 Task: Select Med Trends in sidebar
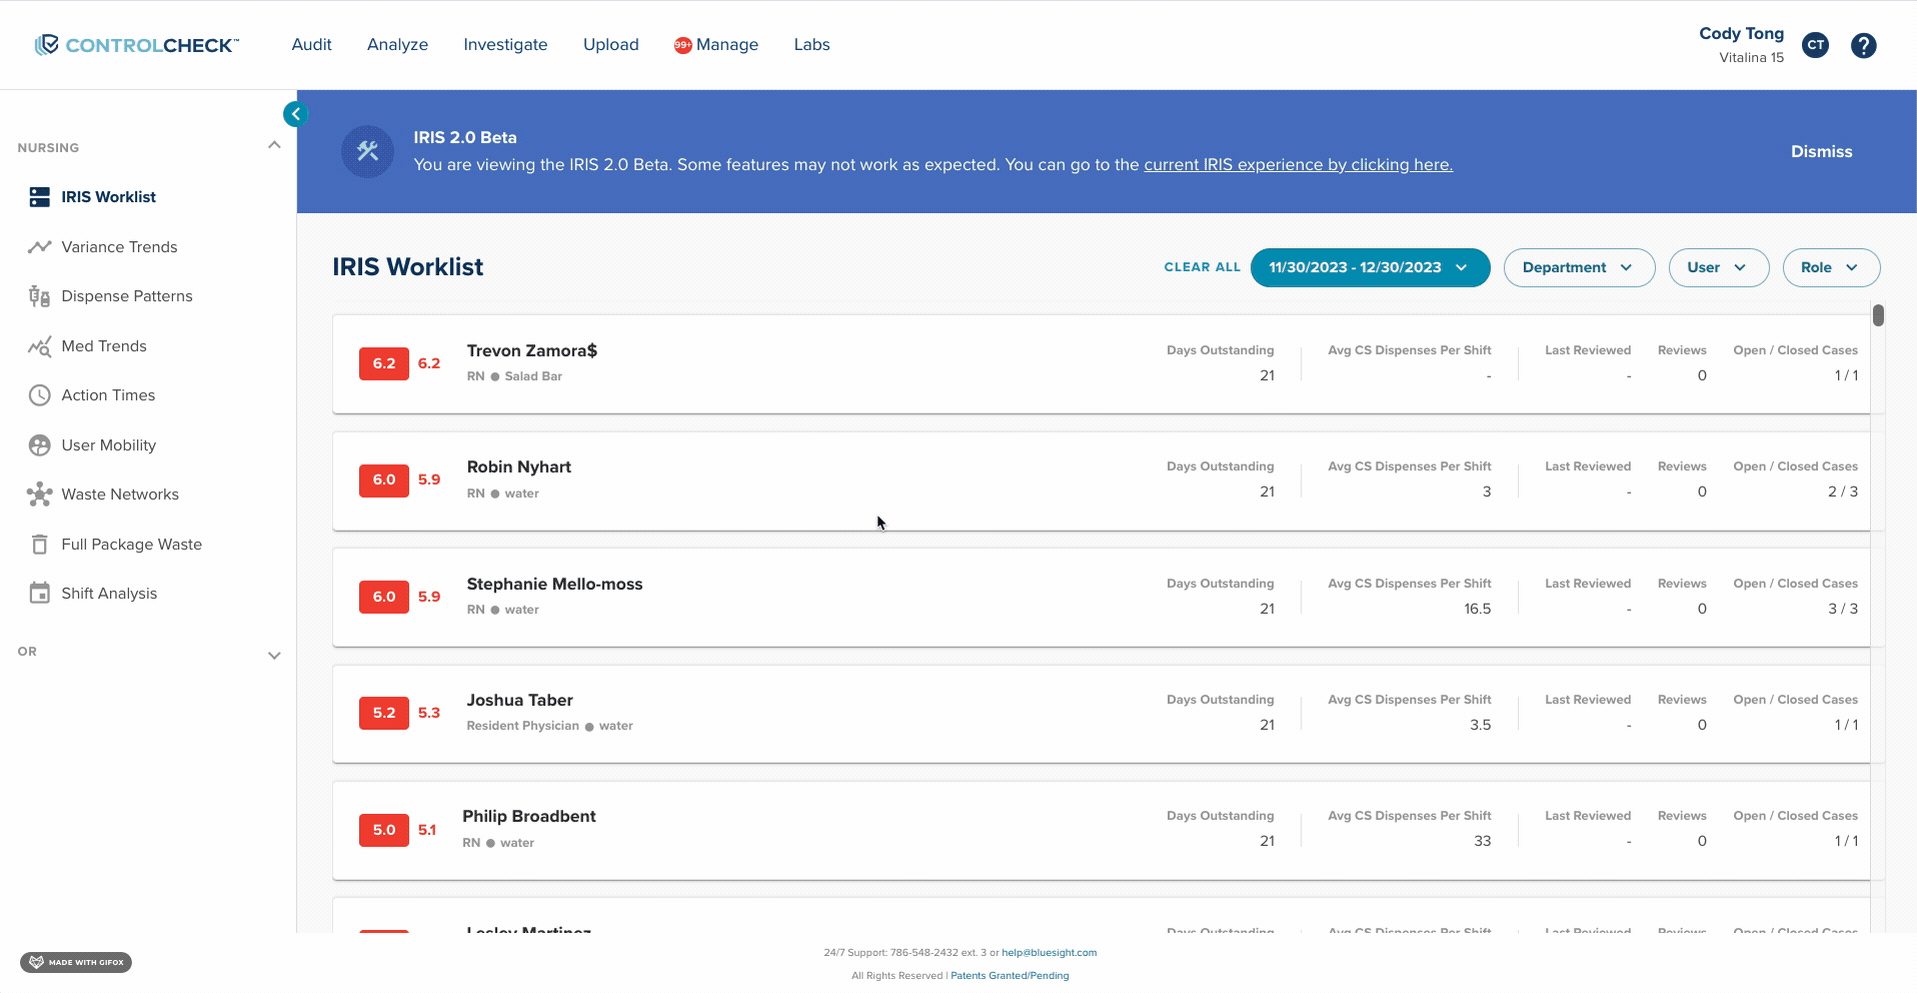(x=104, y=346)
